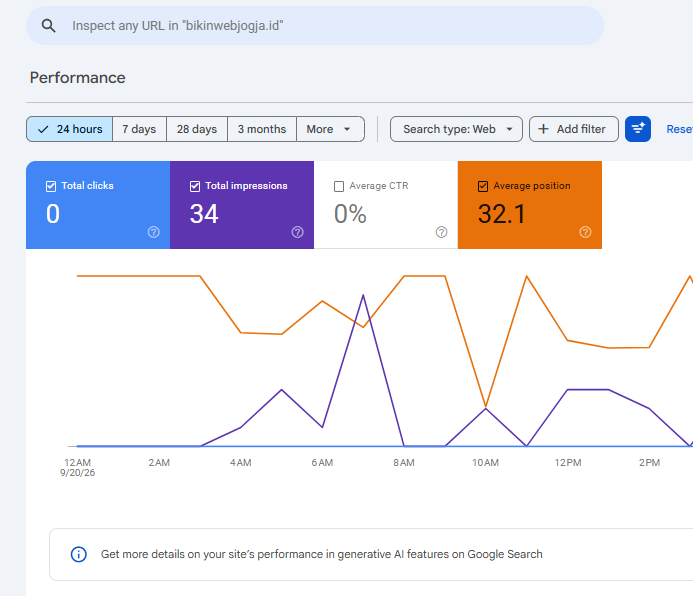Click the search magnifier icon

pyautogui.click(x=49, y=26)
